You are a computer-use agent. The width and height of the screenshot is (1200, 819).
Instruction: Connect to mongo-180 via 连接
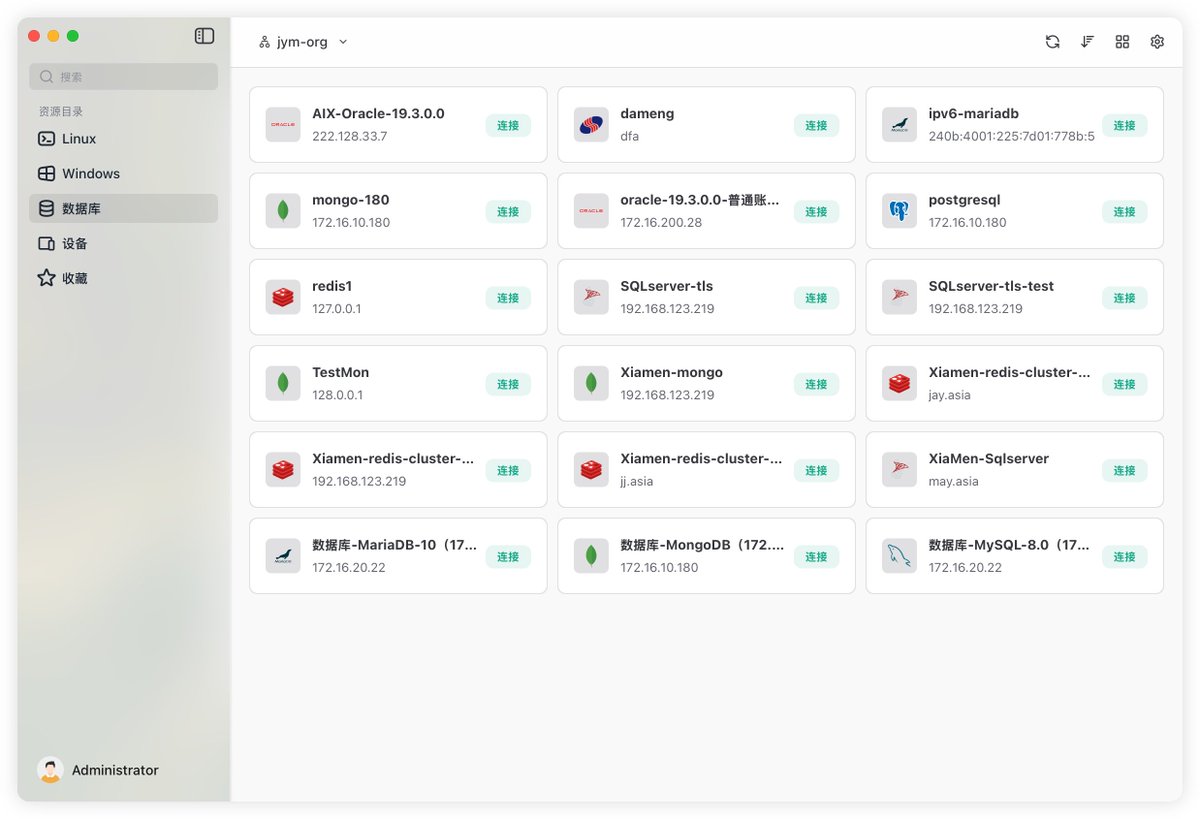pyautogui.click(x=508, y=212)
